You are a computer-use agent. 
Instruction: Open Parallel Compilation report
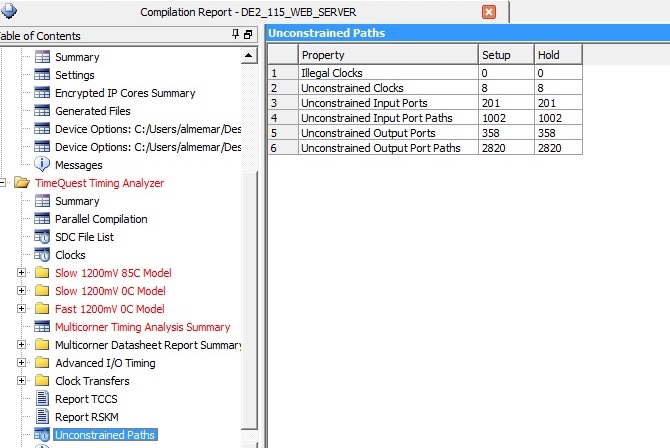click(101, 219)
